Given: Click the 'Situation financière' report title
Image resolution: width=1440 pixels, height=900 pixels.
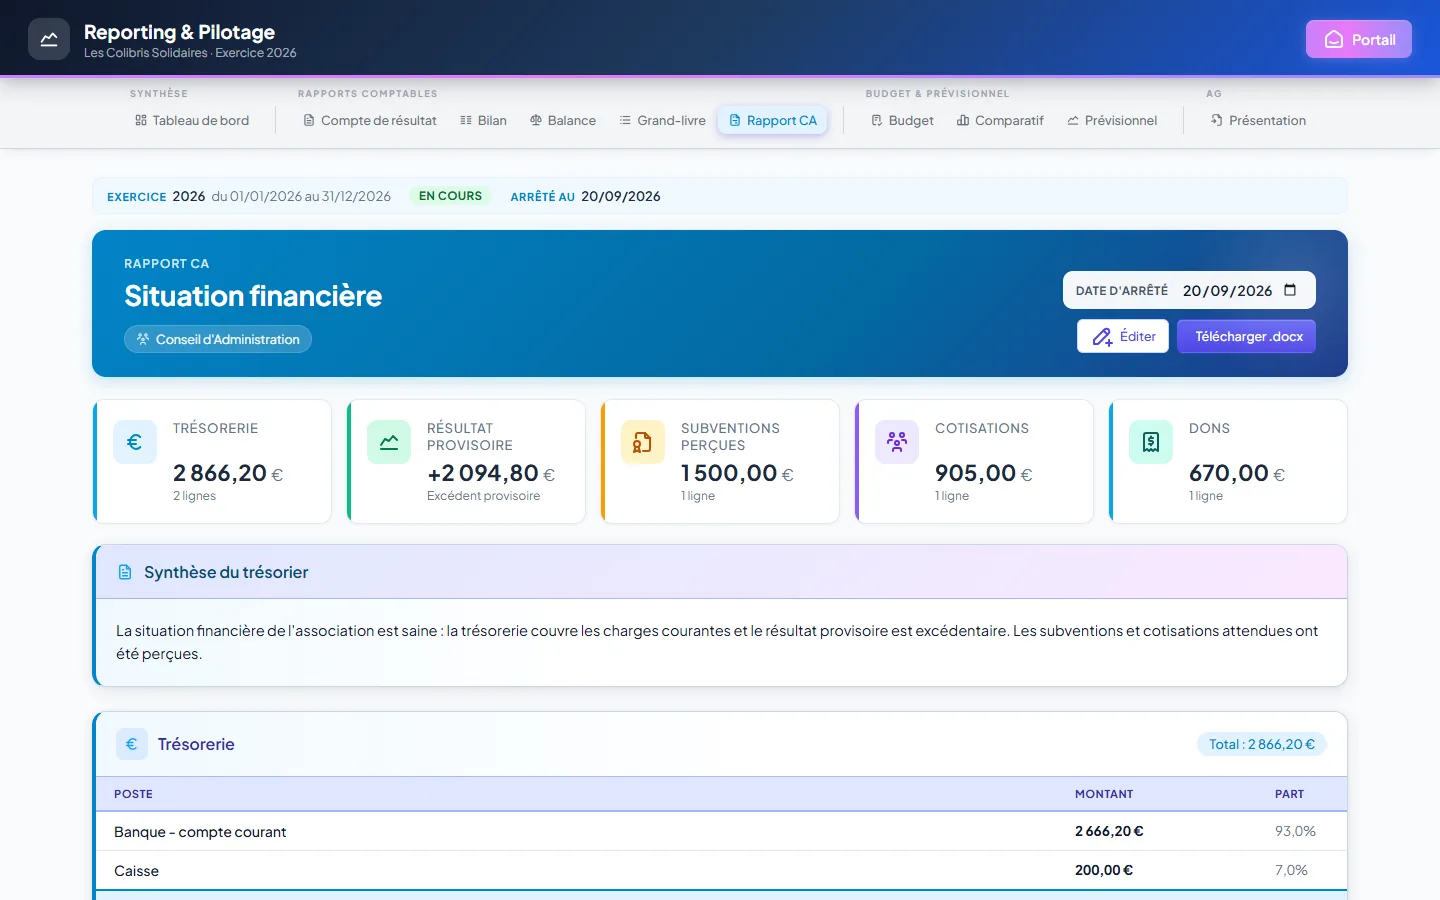Looking at the screenshot, I should (253, 296).
